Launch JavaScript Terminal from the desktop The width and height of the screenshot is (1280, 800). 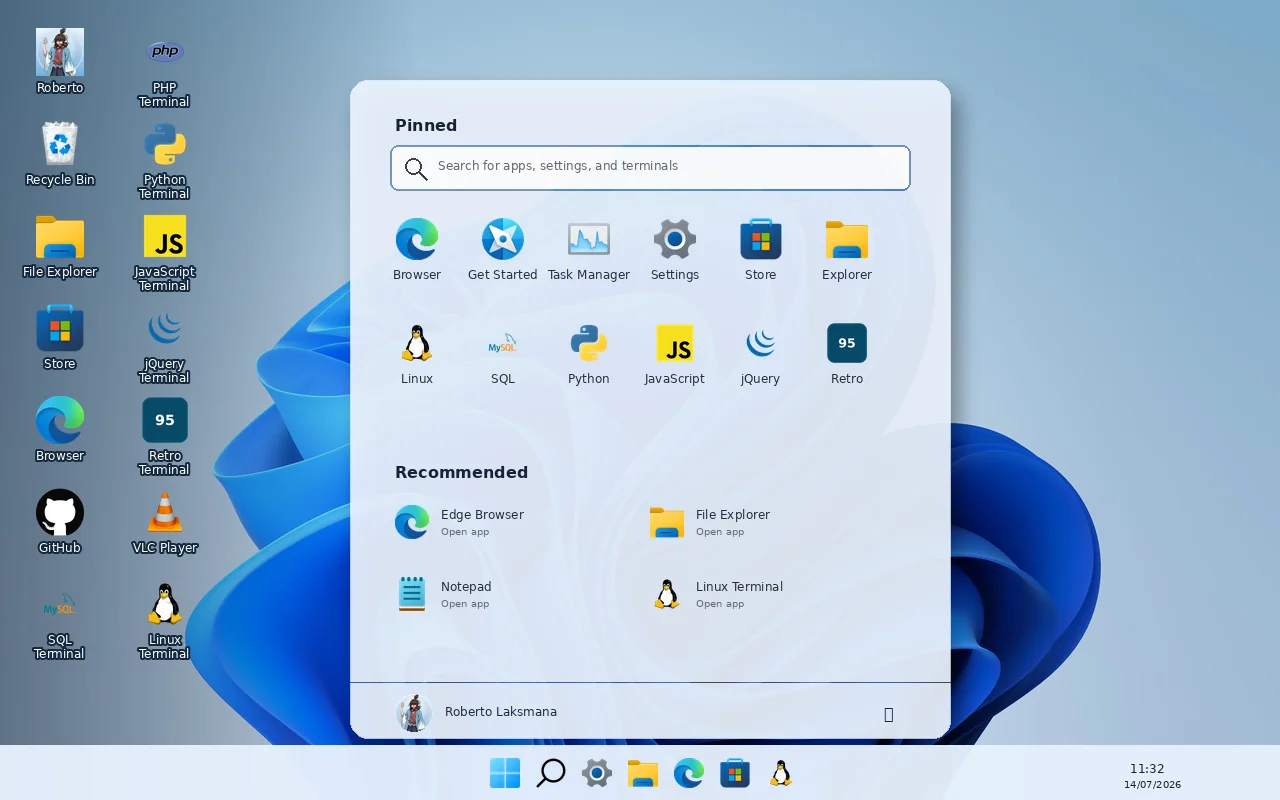pos(165,252)
